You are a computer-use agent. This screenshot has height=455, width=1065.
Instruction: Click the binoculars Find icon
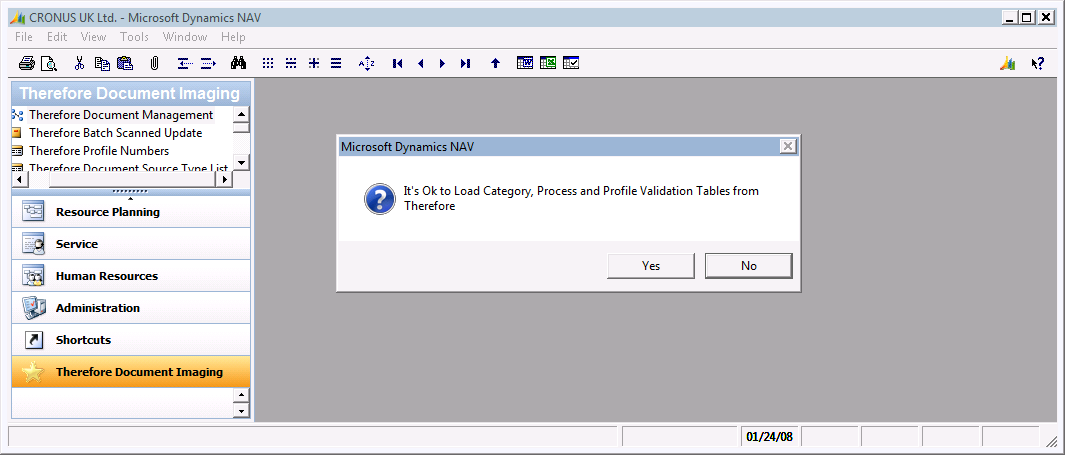pyautogui.click(x=238, y=64)
